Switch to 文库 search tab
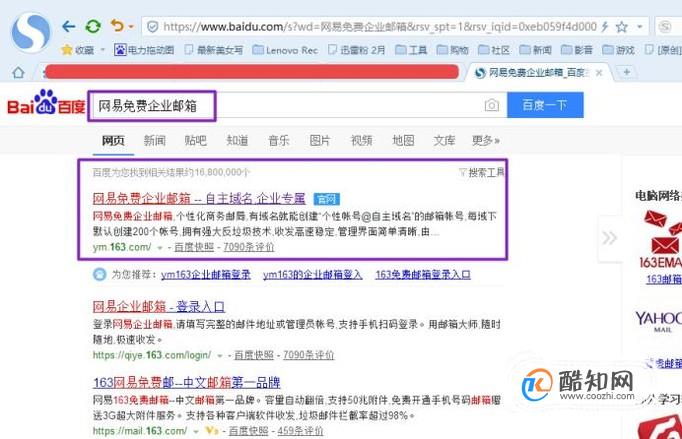This screenshot has width=682, height=439. 445,141
